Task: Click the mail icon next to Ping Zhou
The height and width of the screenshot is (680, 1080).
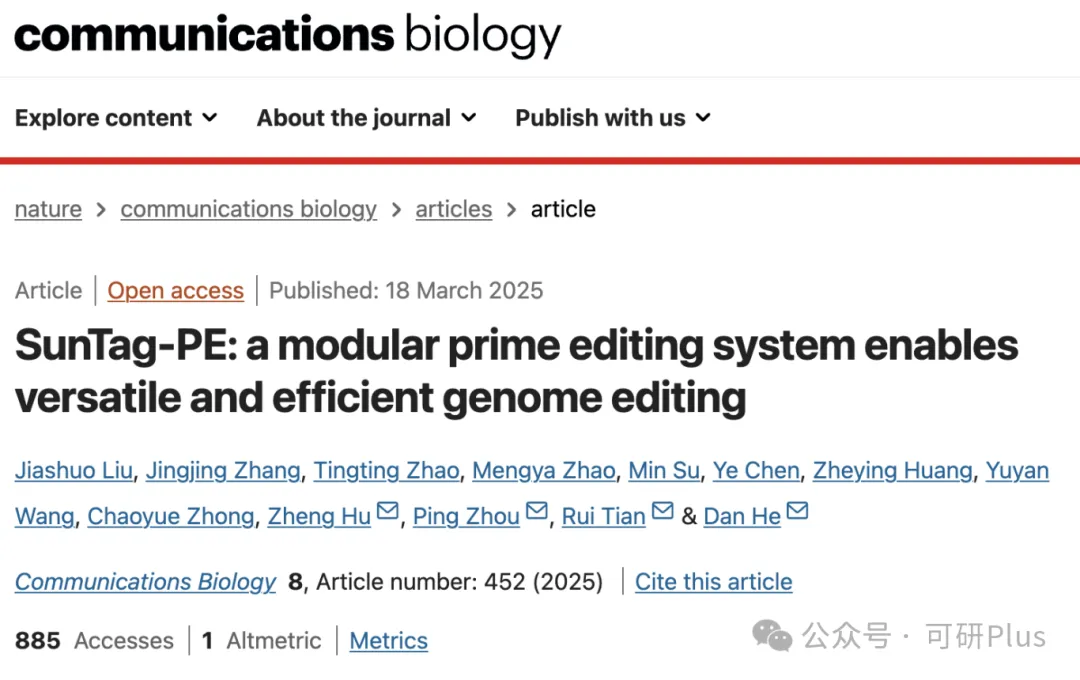Action: click(537, 513)
